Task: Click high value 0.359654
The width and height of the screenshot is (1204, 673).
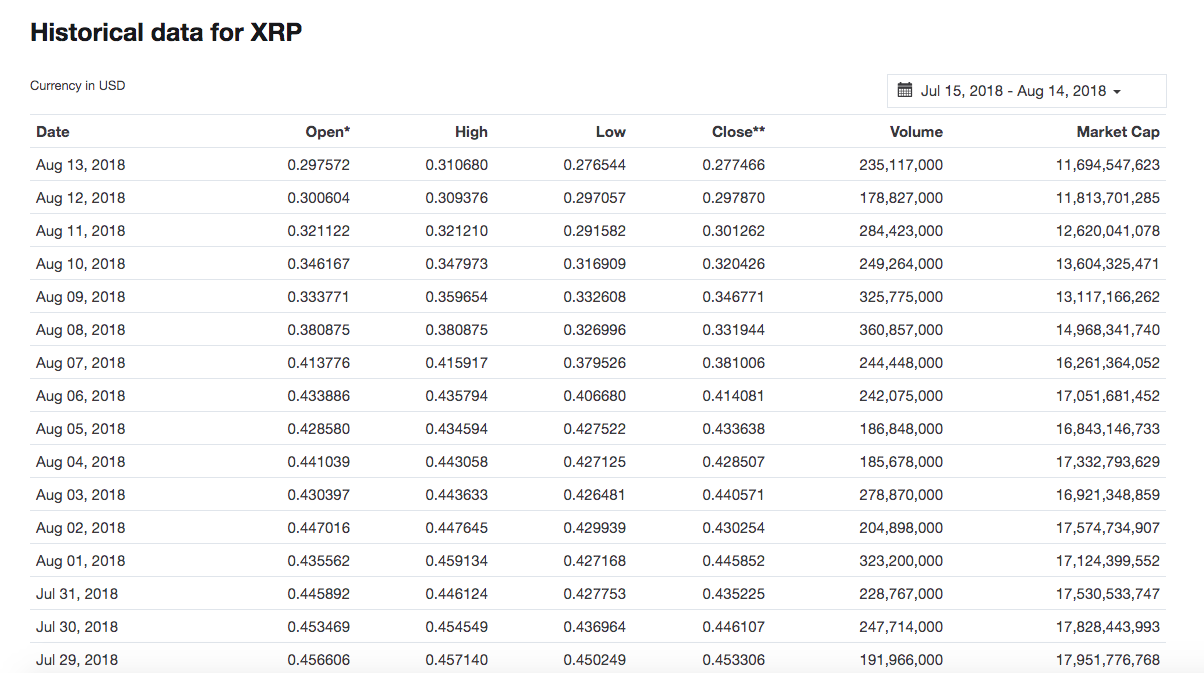Action: click(x=457, y=297)
